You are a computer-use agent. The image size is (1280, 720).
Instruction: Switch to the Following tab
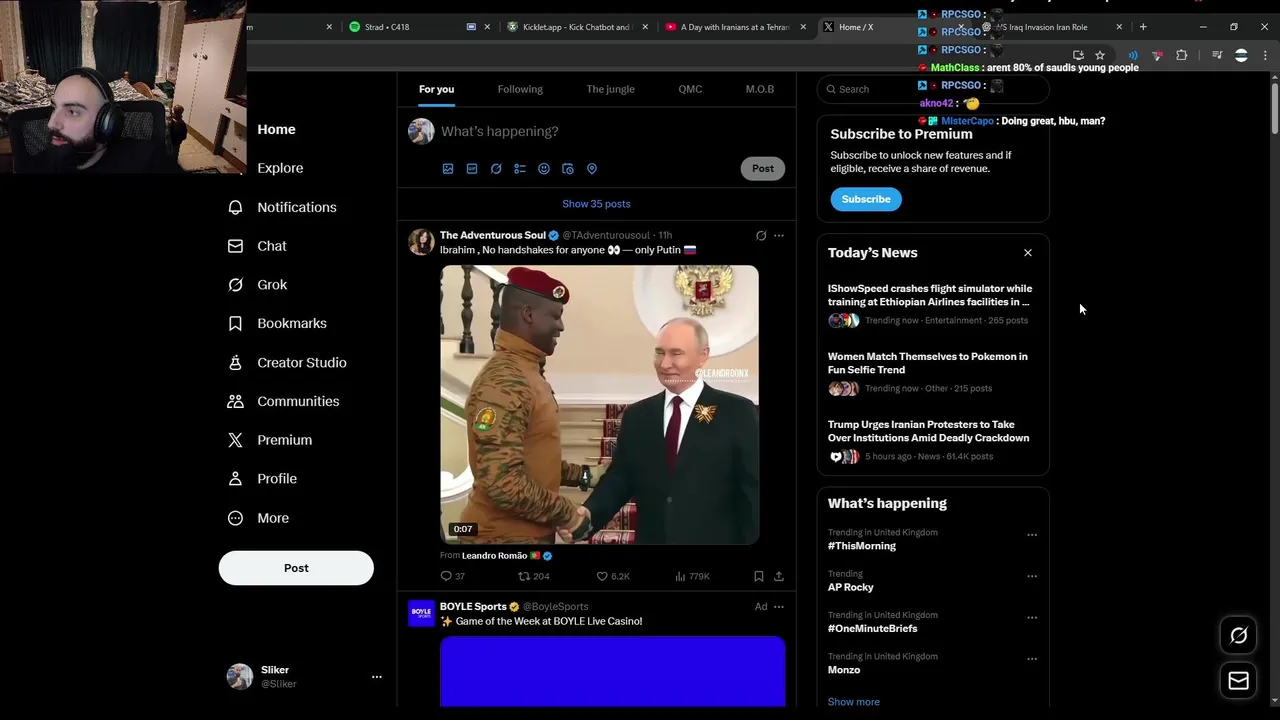click(520, 89)
